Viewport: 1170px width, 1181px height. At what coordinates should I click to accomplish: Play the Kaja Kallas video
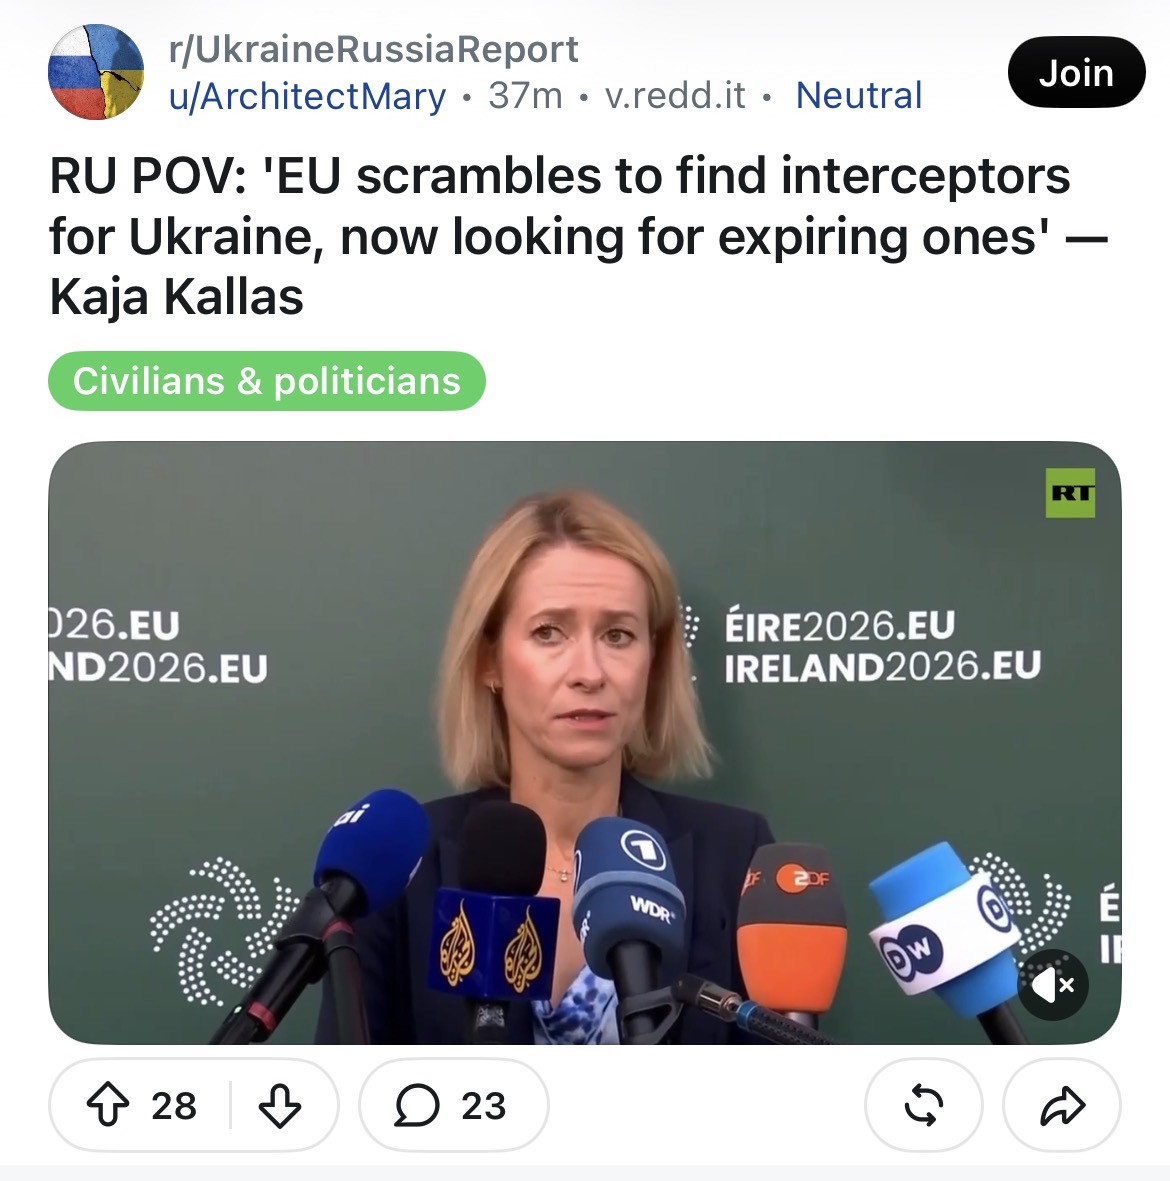pyautogui.click(x=585, y=743)
